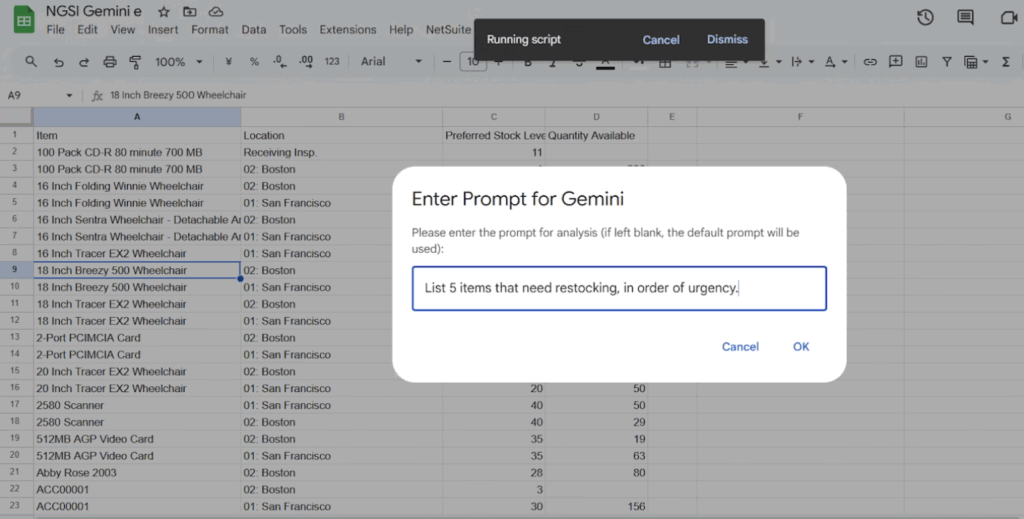Image resolution: width=1024 pixels, height=519 pixels.
Task: Open the Insert menu
Action: coord(163,29)
